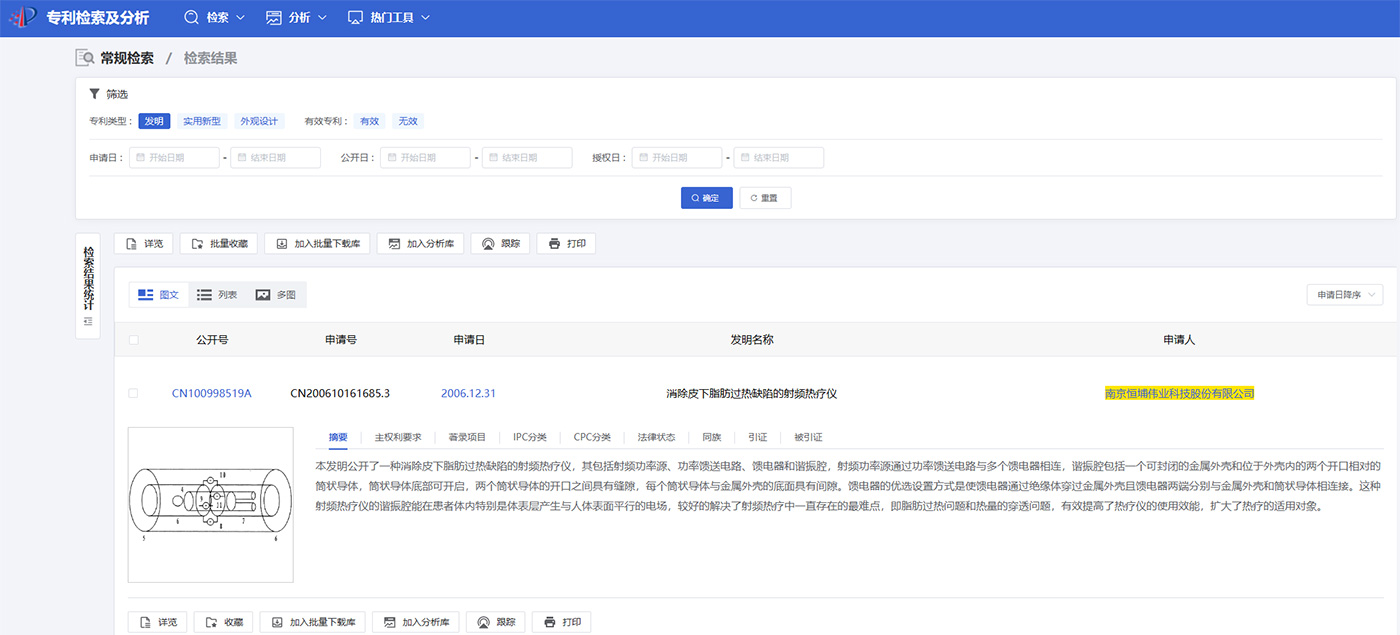1400x635 pixels.
Task: Click the blue 确定 confirm button
Action: [706, 198]
